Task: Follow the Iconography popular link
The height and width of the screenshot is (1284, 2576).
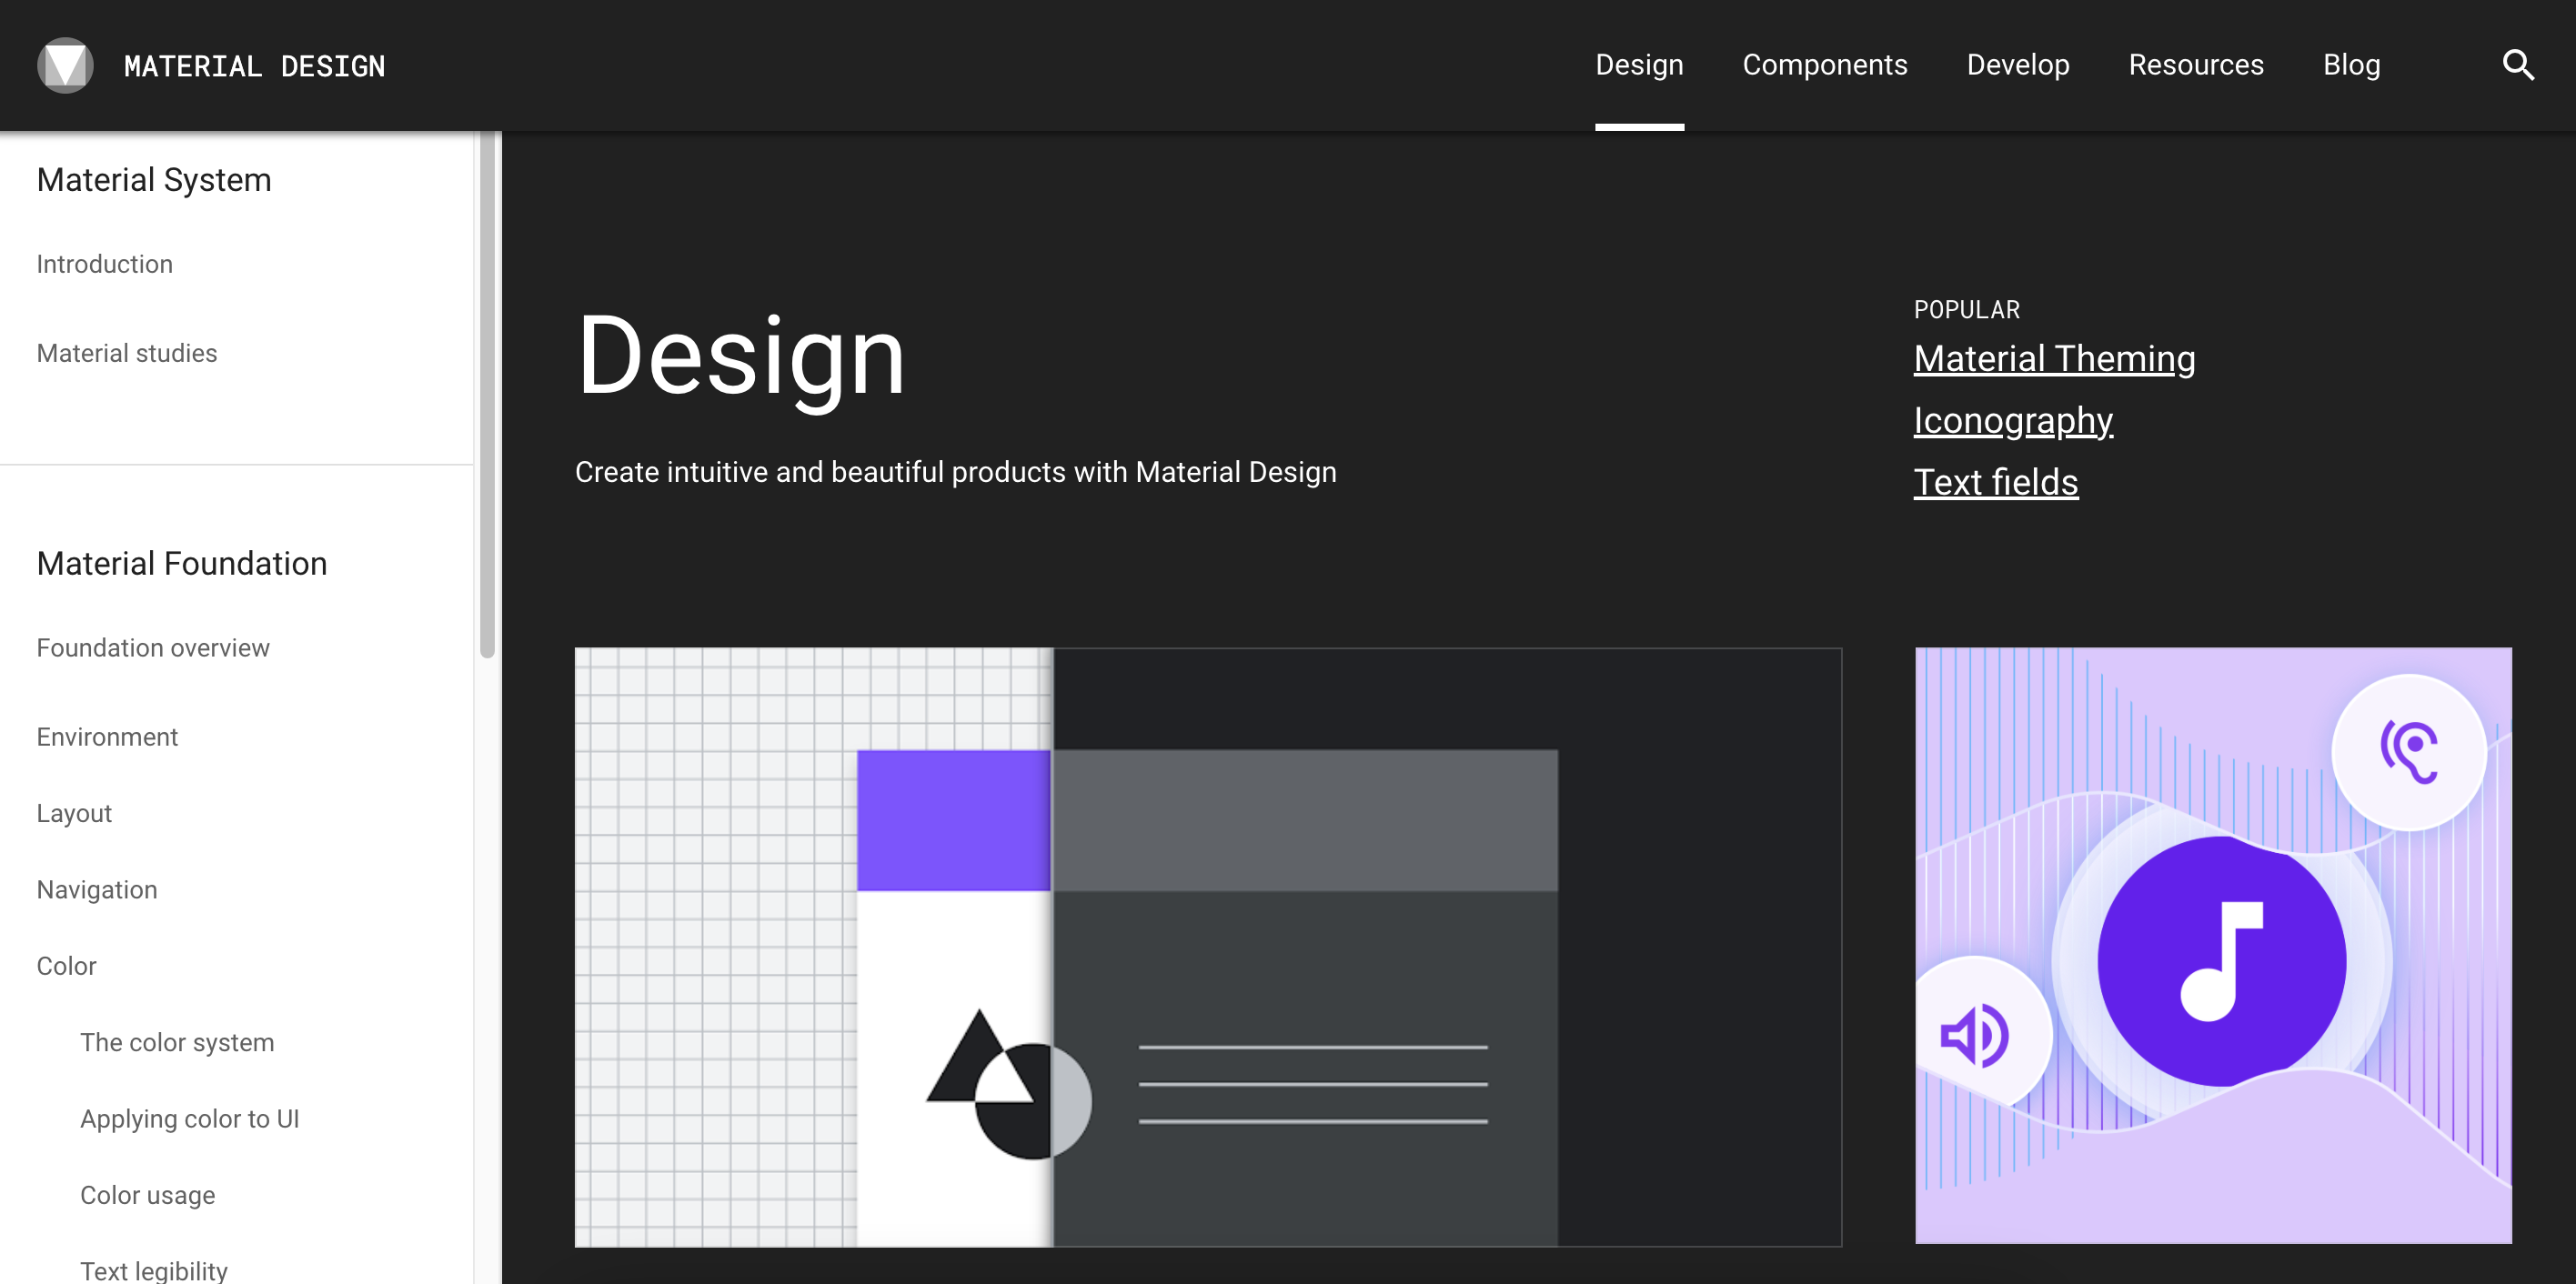Action: [2012, 421]
